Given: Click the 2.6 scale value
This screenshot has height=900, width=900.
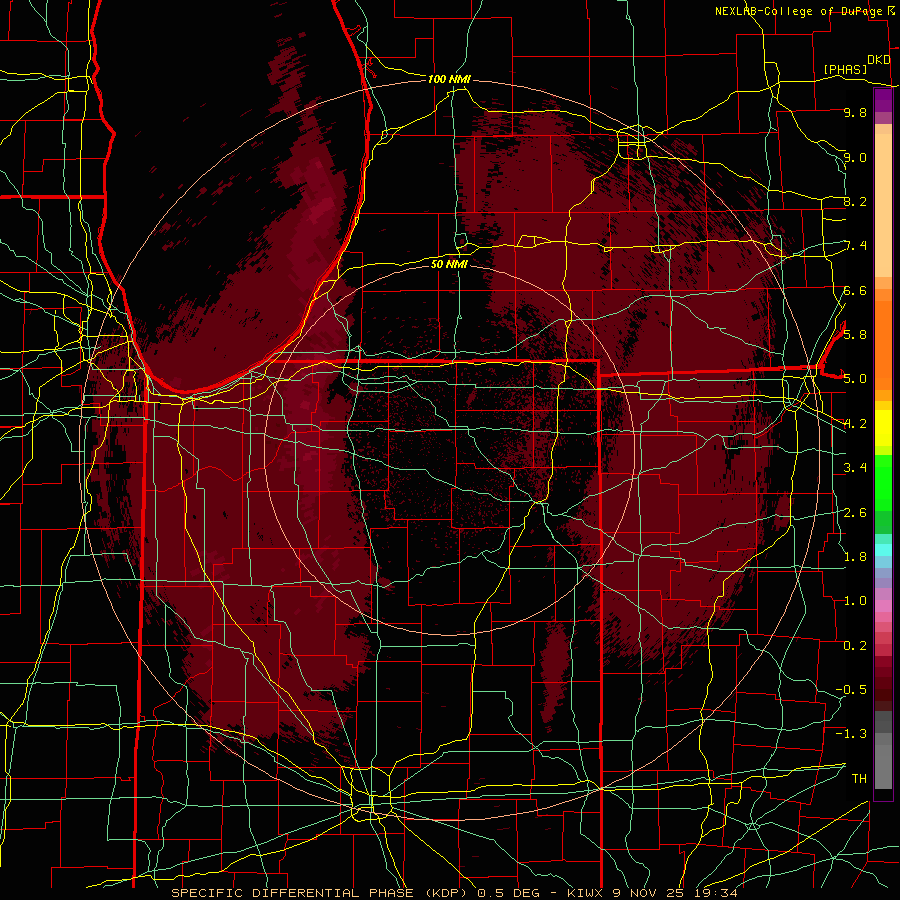Looking at the screenshot, I should (855, 513).
